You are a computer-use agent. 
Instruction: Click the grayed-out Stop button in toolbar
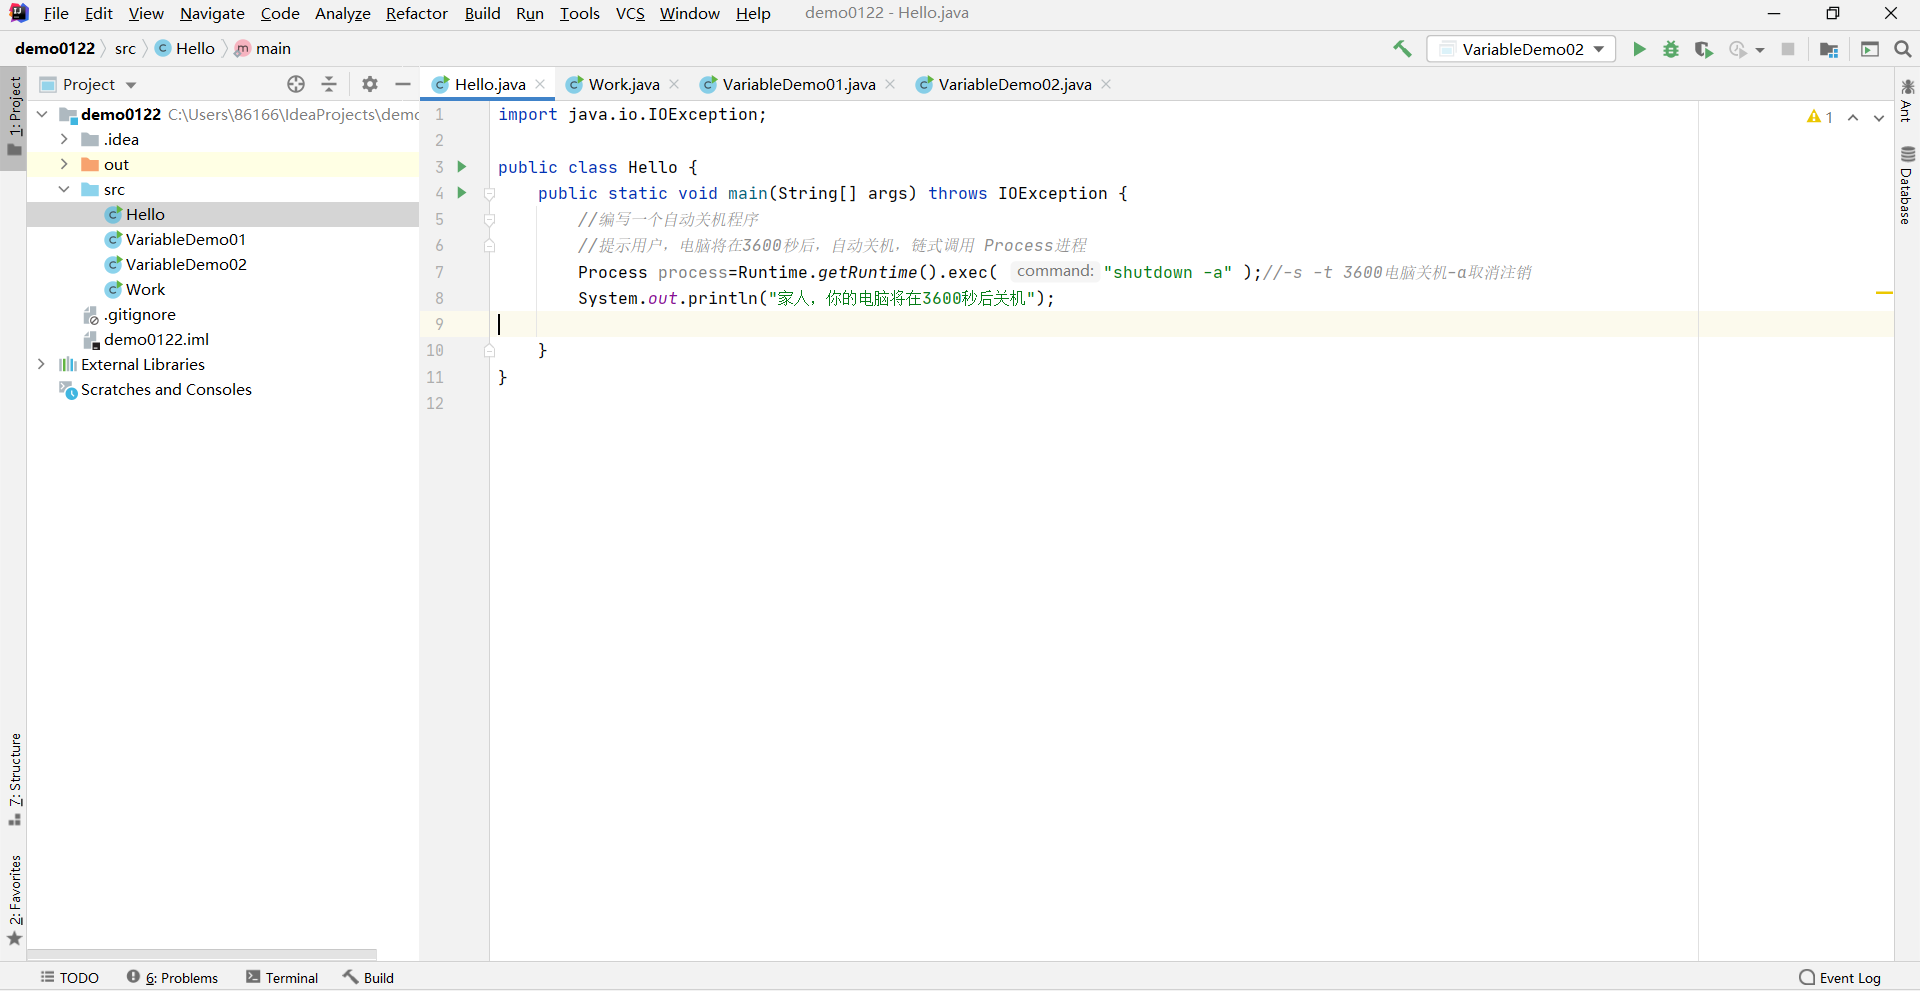pos(1788,49)
